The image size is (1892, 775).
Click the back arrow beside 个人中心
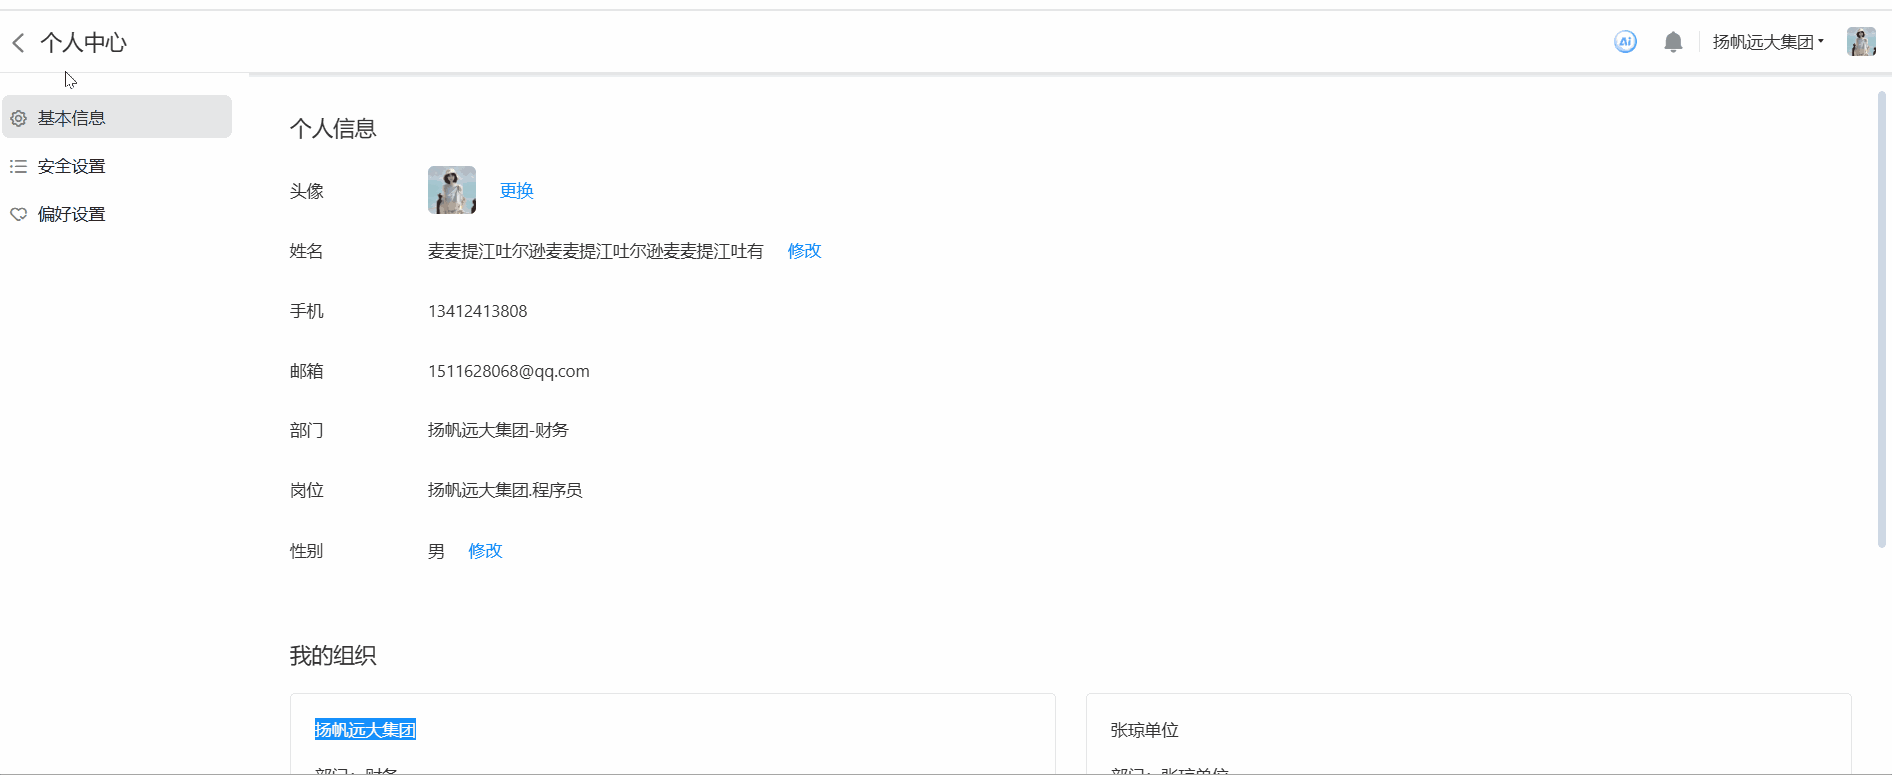click(x=18, y=42)
